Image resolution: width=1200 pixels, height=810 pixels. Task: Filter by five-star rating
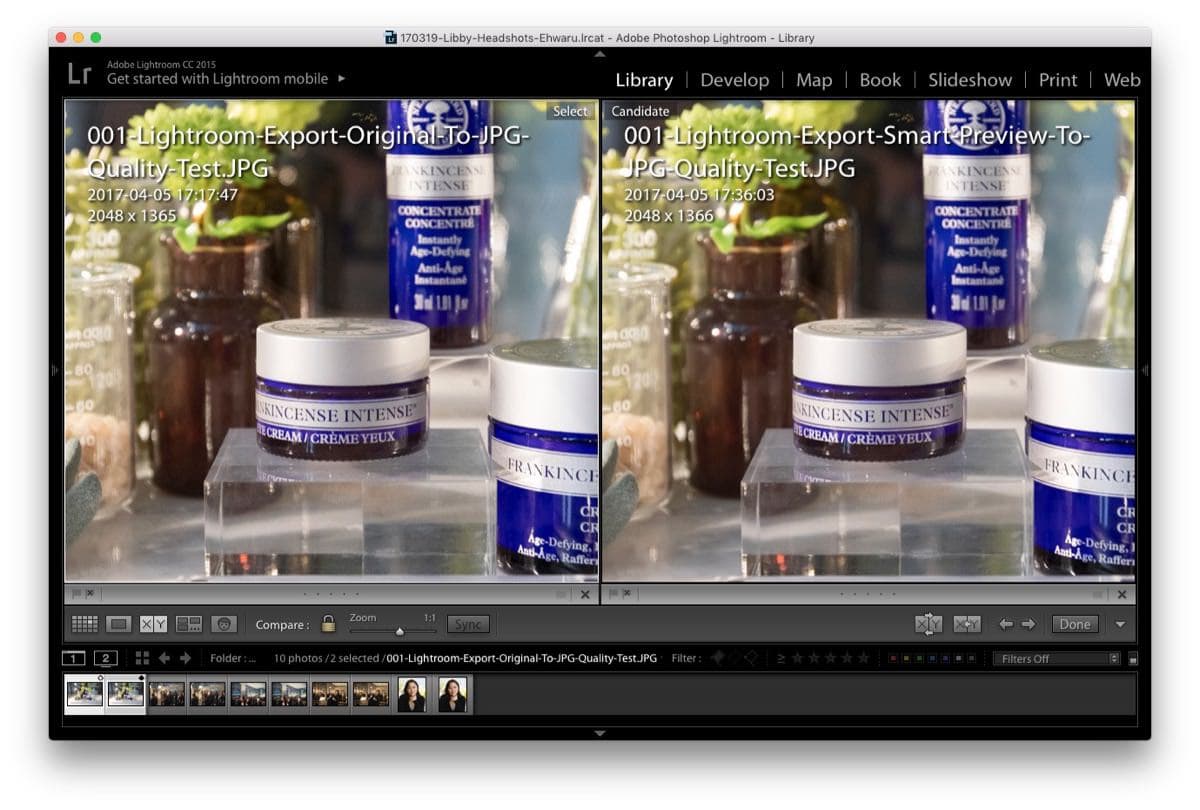click(864, 658)
